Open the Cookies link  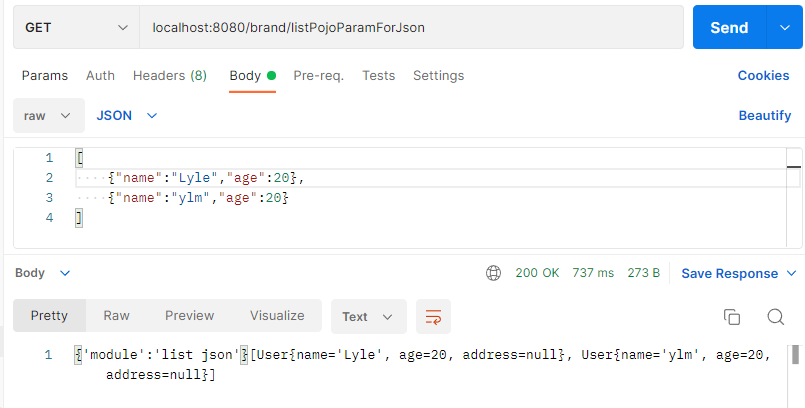(763, 75)
